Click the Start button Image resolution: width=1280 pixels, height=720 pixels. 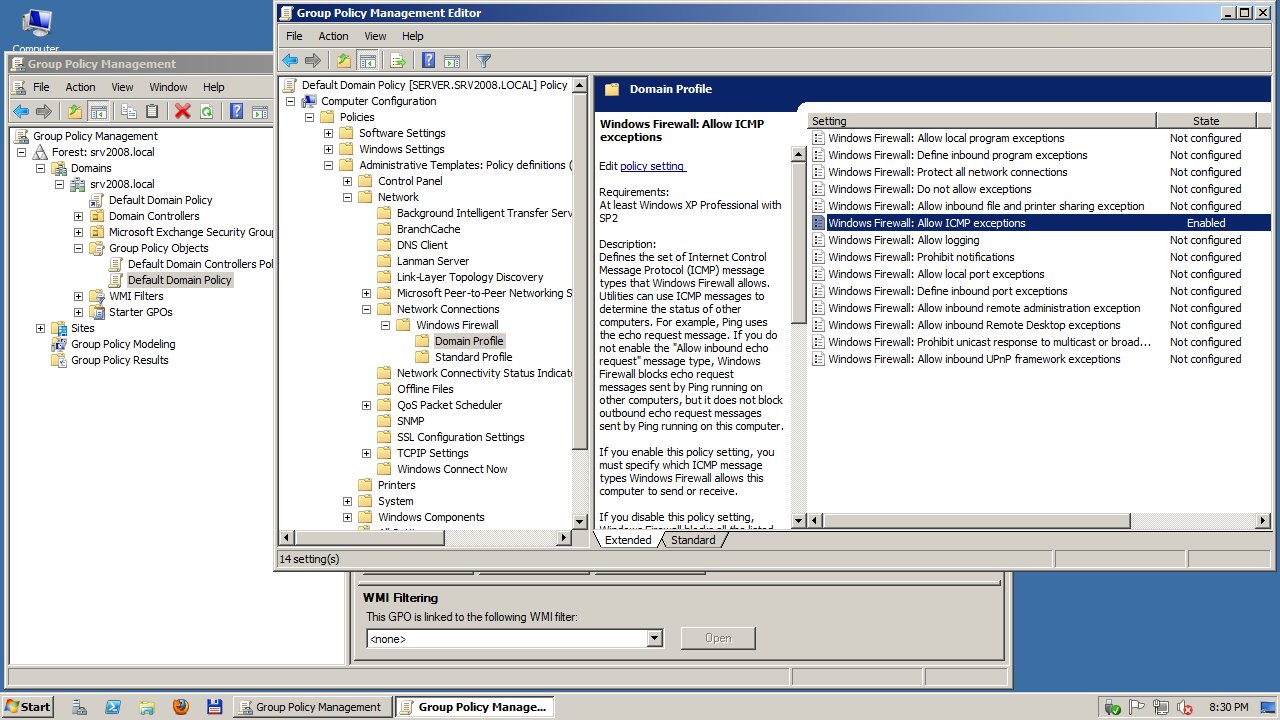click(27, 707)
